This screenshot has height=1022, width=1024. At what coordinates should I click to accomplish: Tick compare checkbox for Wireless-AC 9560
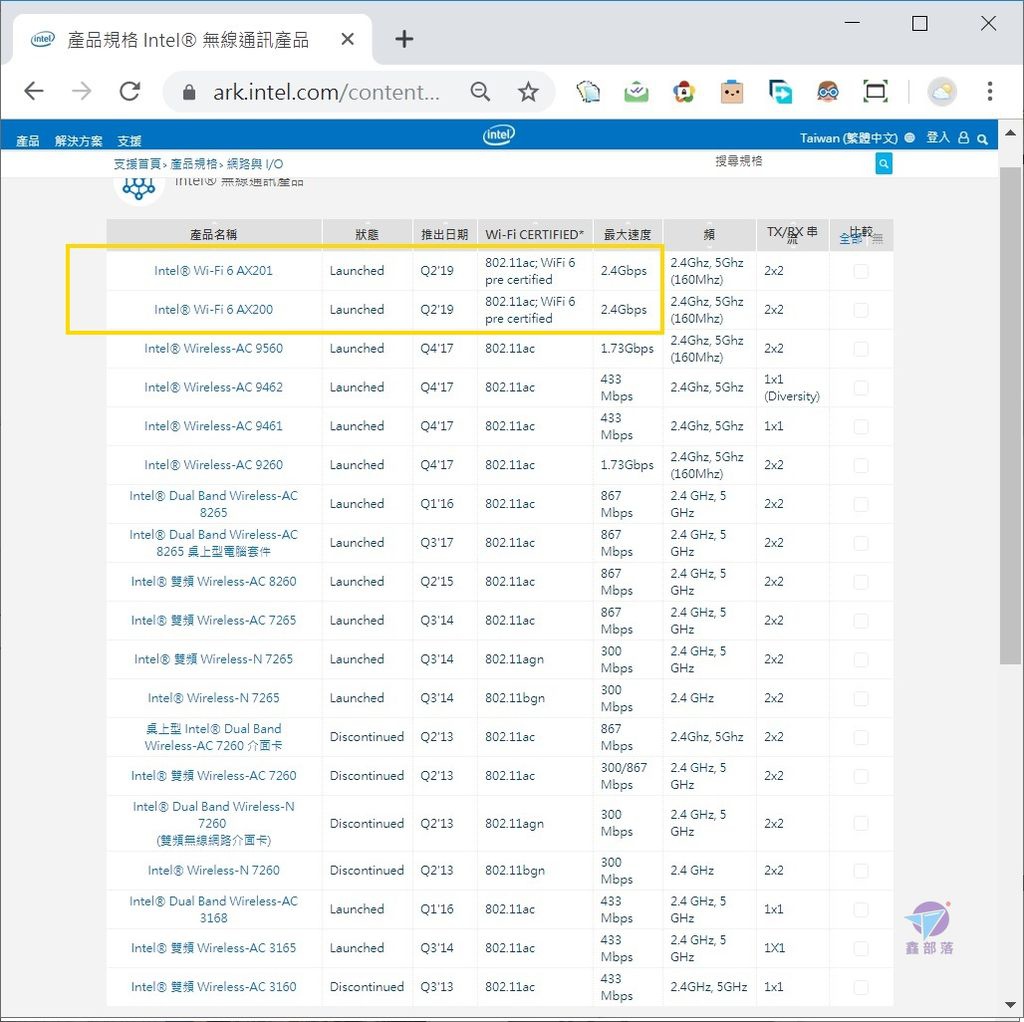click(x=861, y=349)
